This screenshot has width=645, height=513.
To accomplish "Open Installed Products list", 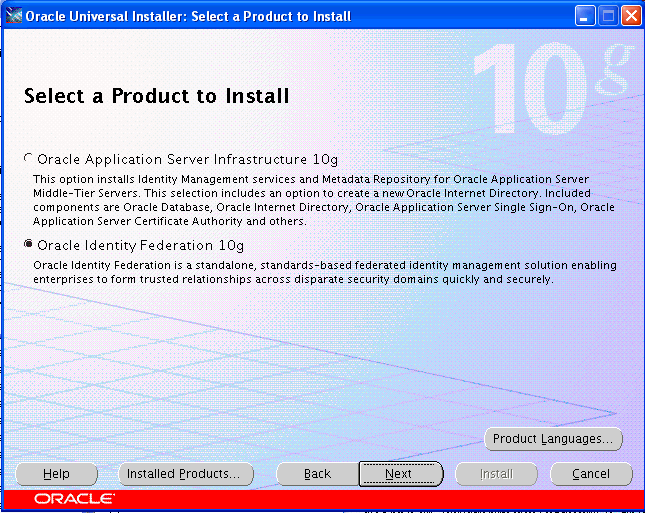I will [x=186, y=474].
